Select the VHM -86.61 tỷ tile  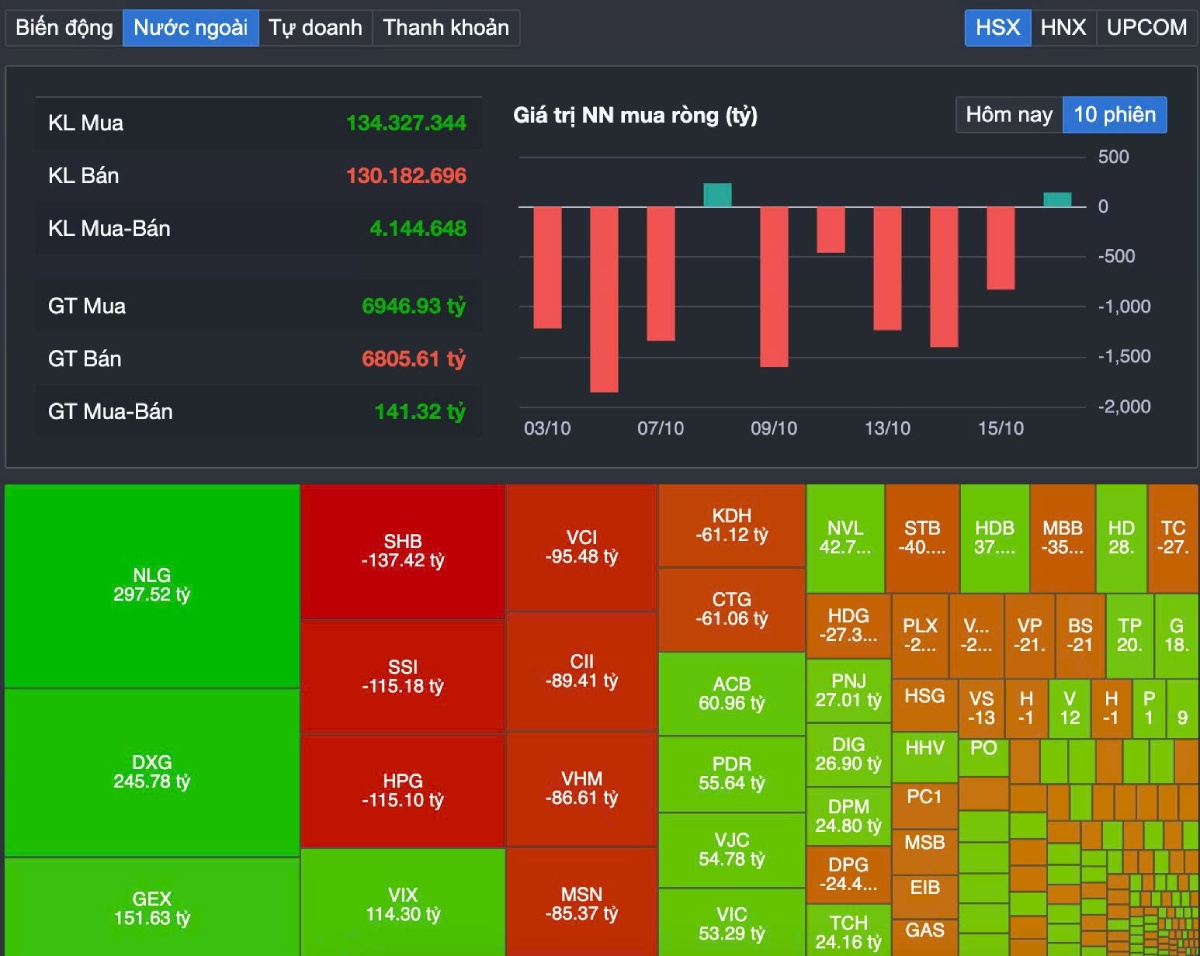tap(581, 789)
